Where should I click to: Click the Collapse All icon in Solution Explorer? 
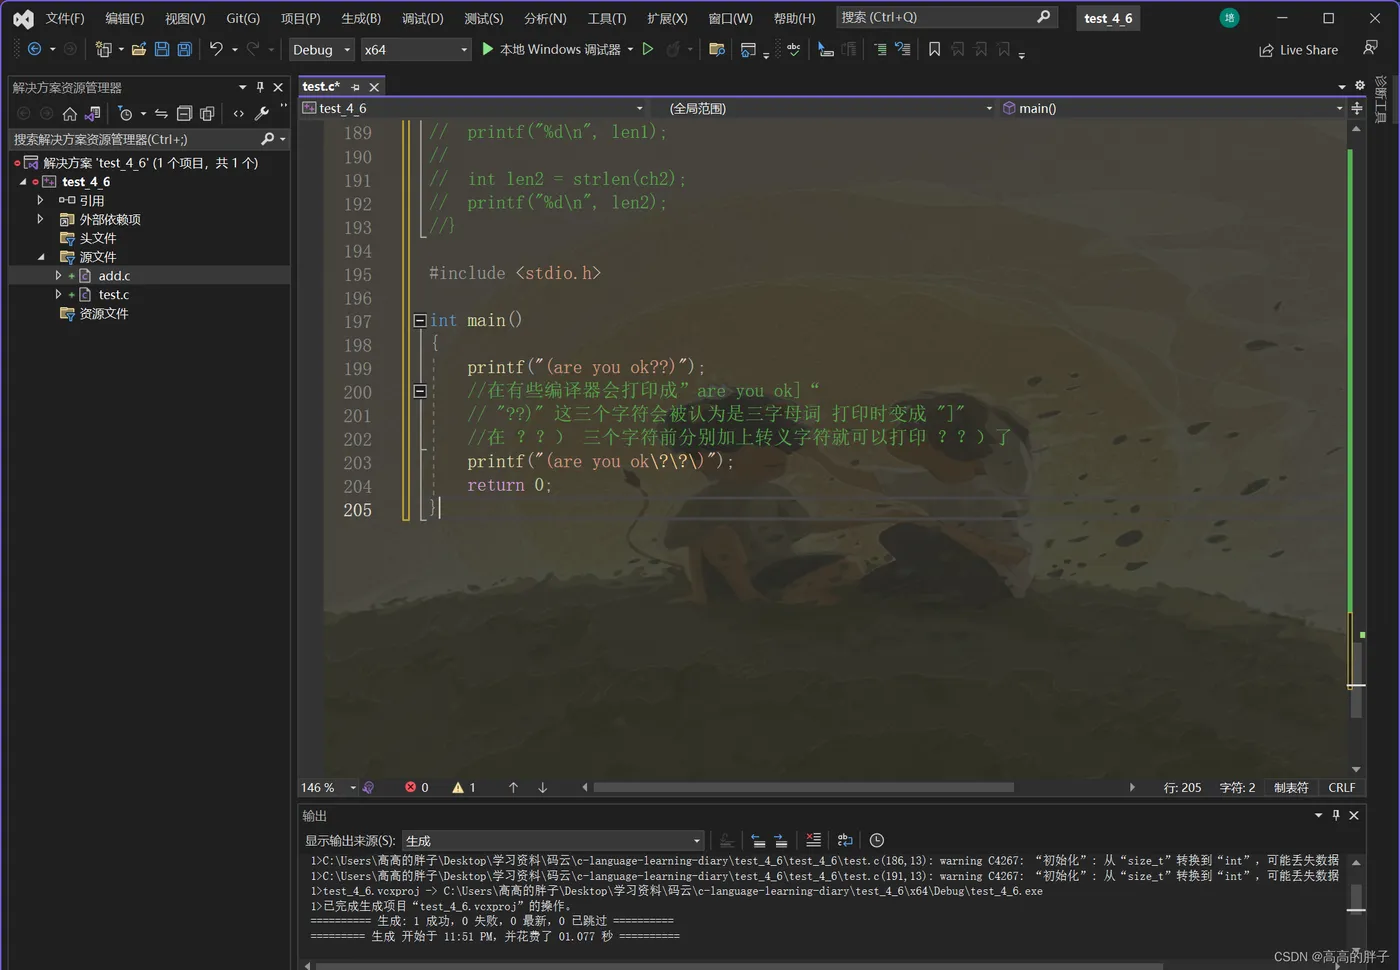184,113
